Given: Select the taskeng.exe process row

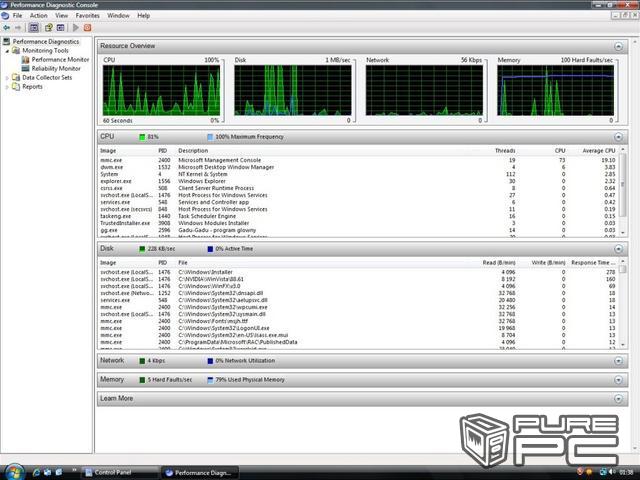Looking at the screenshot, I should 358,216.
